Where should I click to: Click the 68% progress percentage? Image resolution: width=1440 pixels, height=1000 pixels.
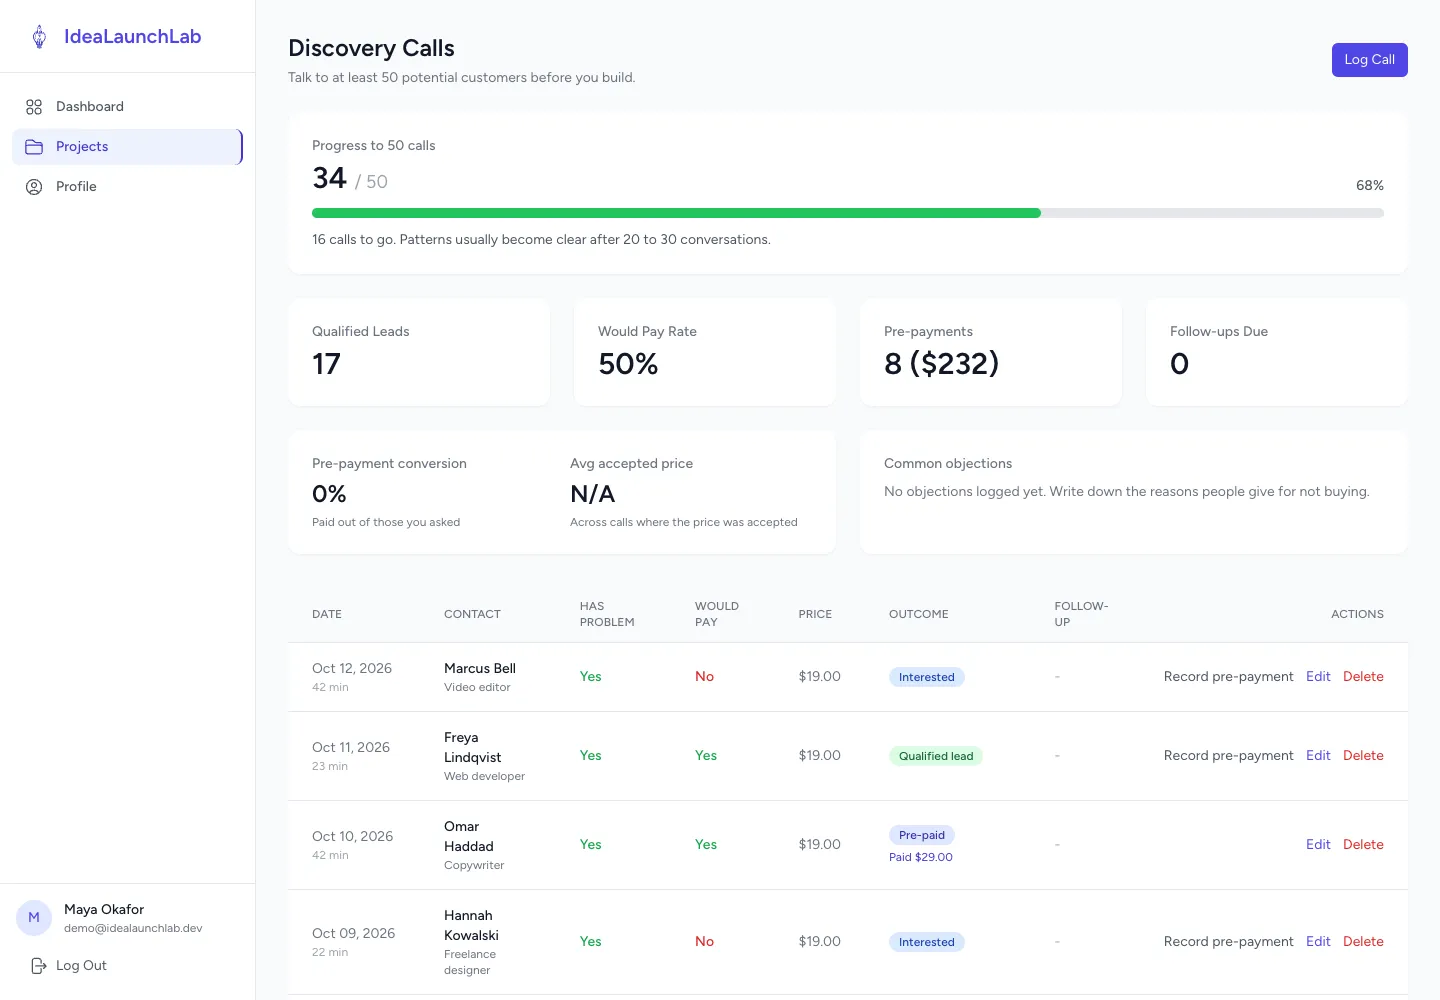tap(1370, 186)
